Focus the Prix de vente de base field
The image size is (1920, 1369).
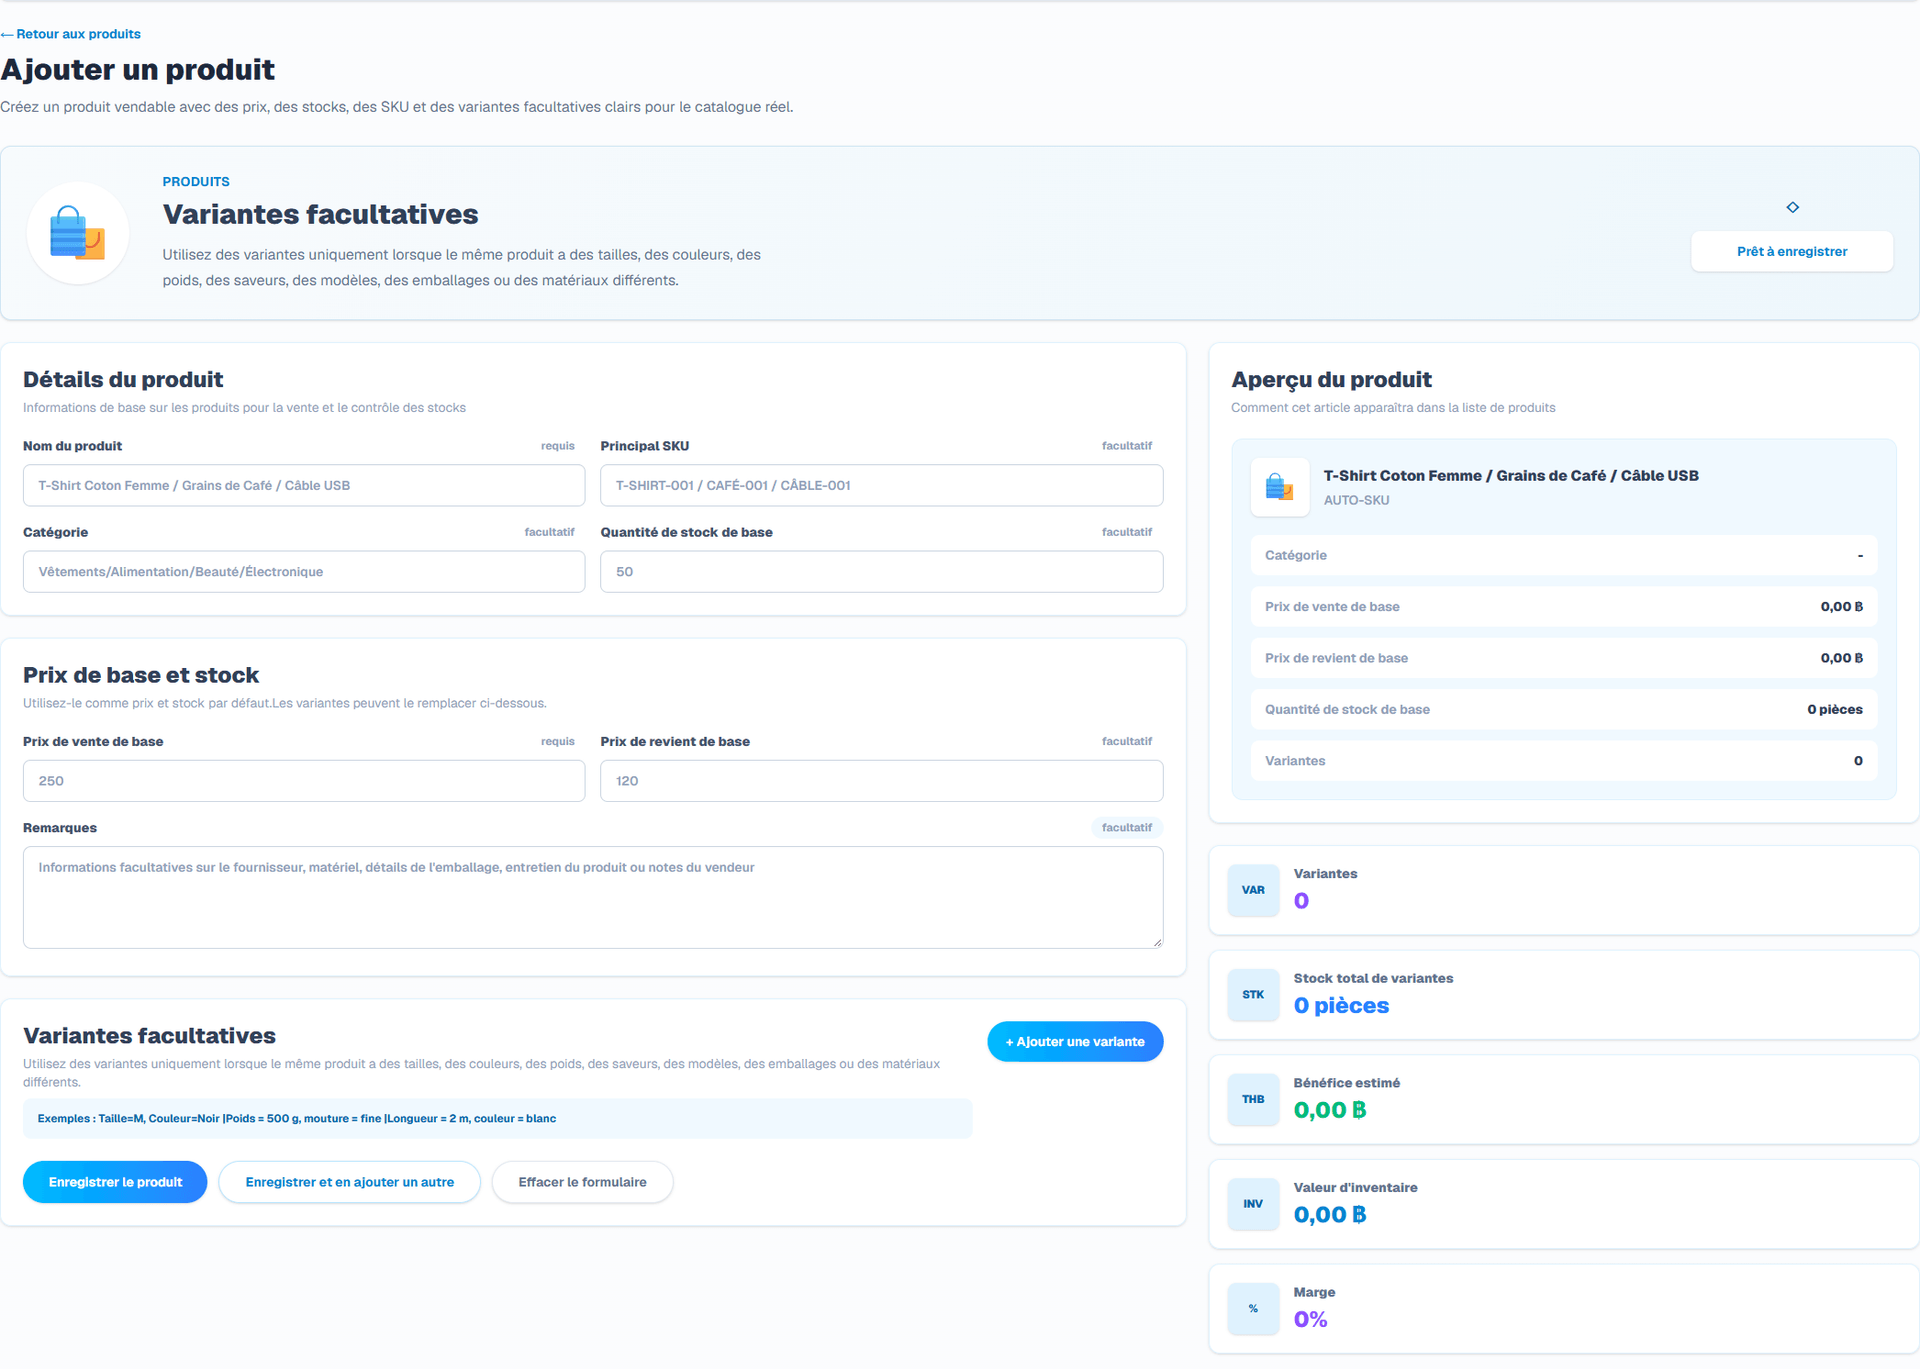tap(304, 781)
